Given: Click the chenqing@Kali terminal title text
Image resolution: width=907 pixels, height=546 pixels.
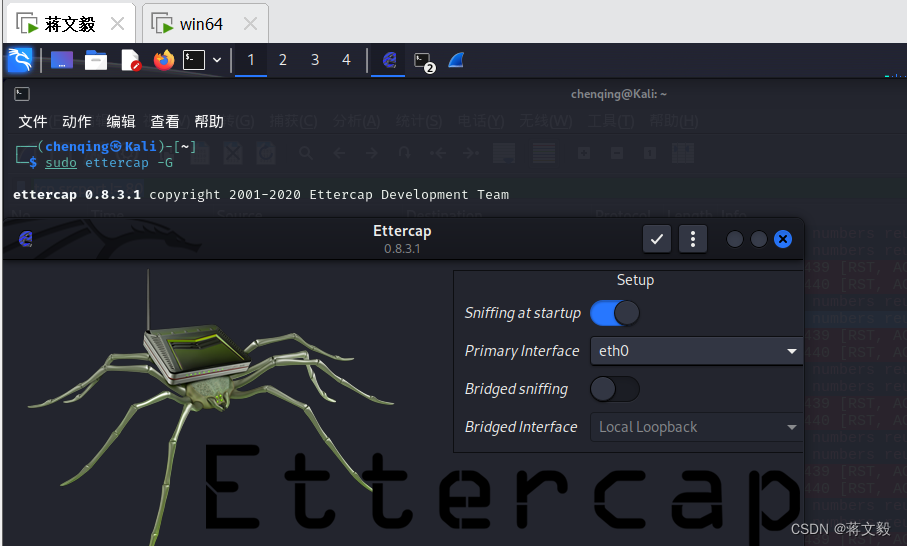Looking at the screenshot, I should pyautogui.click(x=618, y=94).
